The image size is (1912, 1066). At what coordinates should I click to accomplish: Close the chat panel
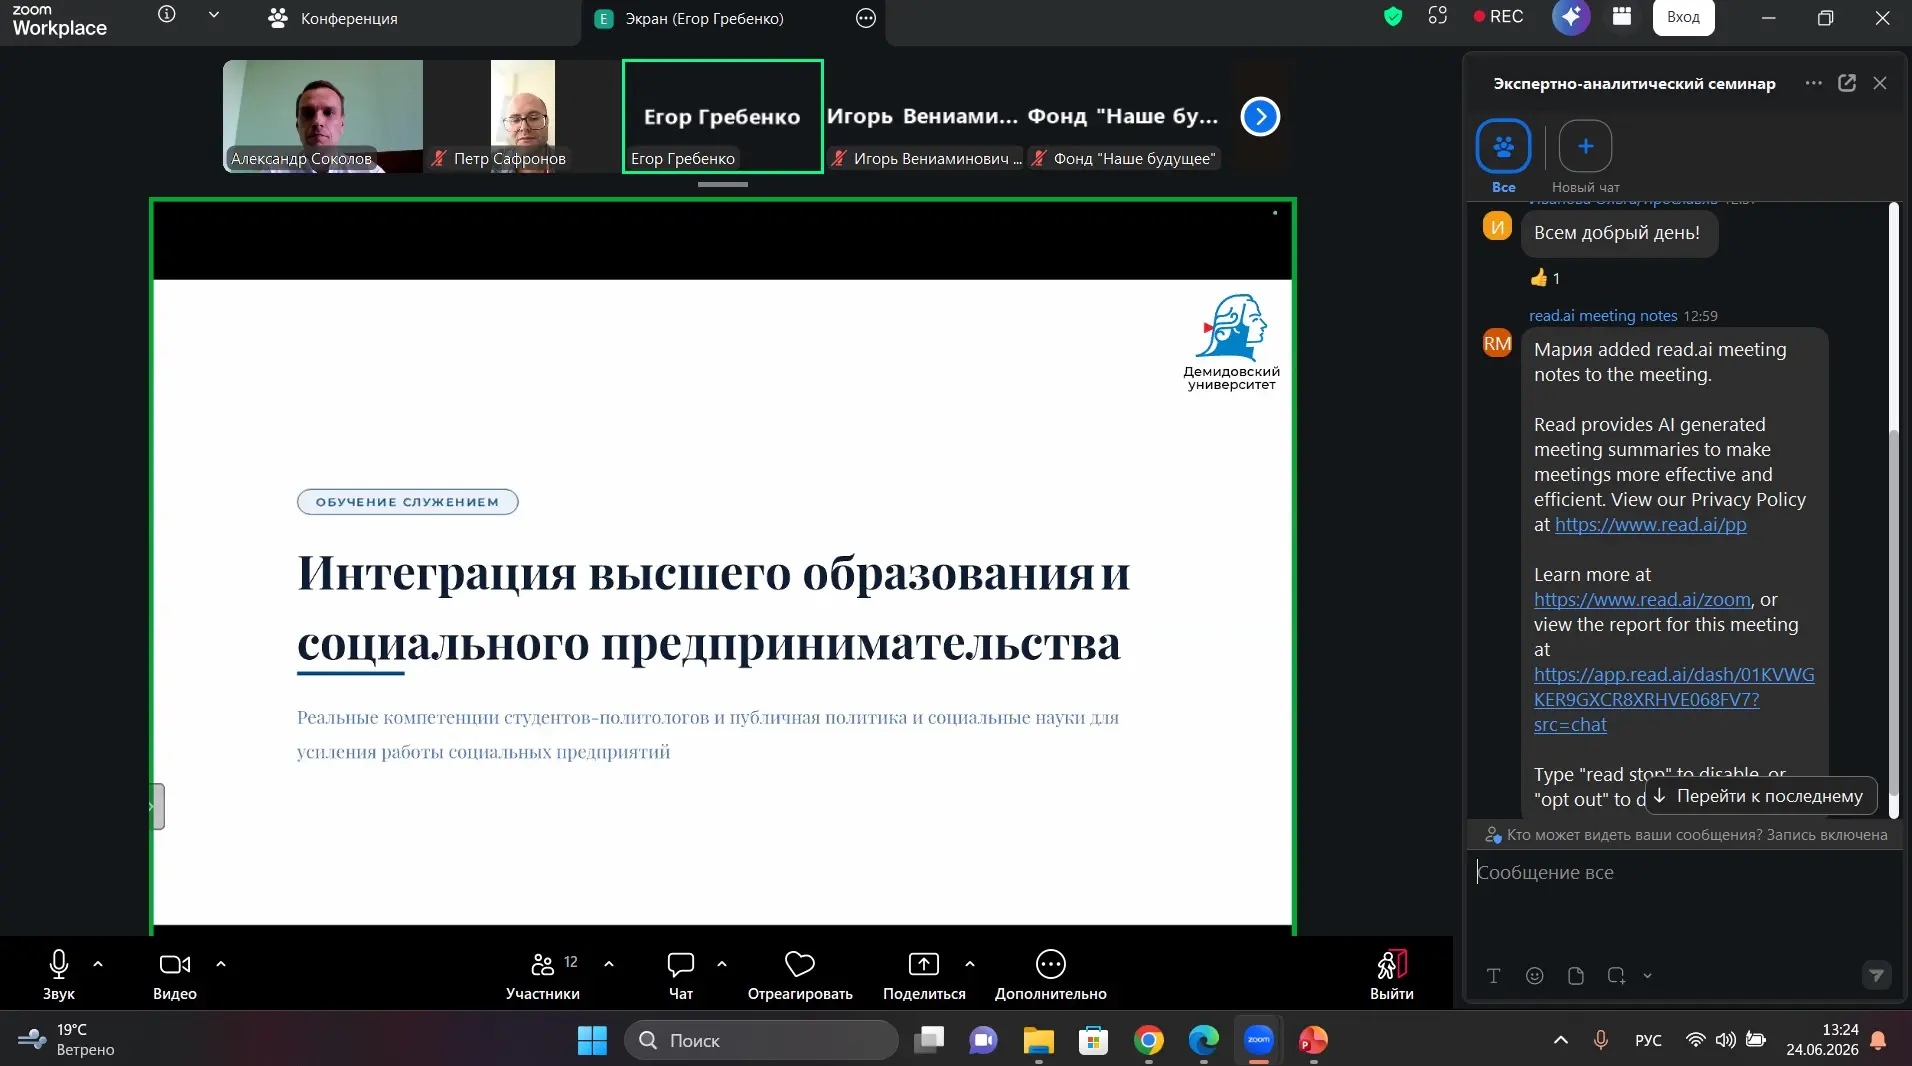click(x=1880, y=83)
